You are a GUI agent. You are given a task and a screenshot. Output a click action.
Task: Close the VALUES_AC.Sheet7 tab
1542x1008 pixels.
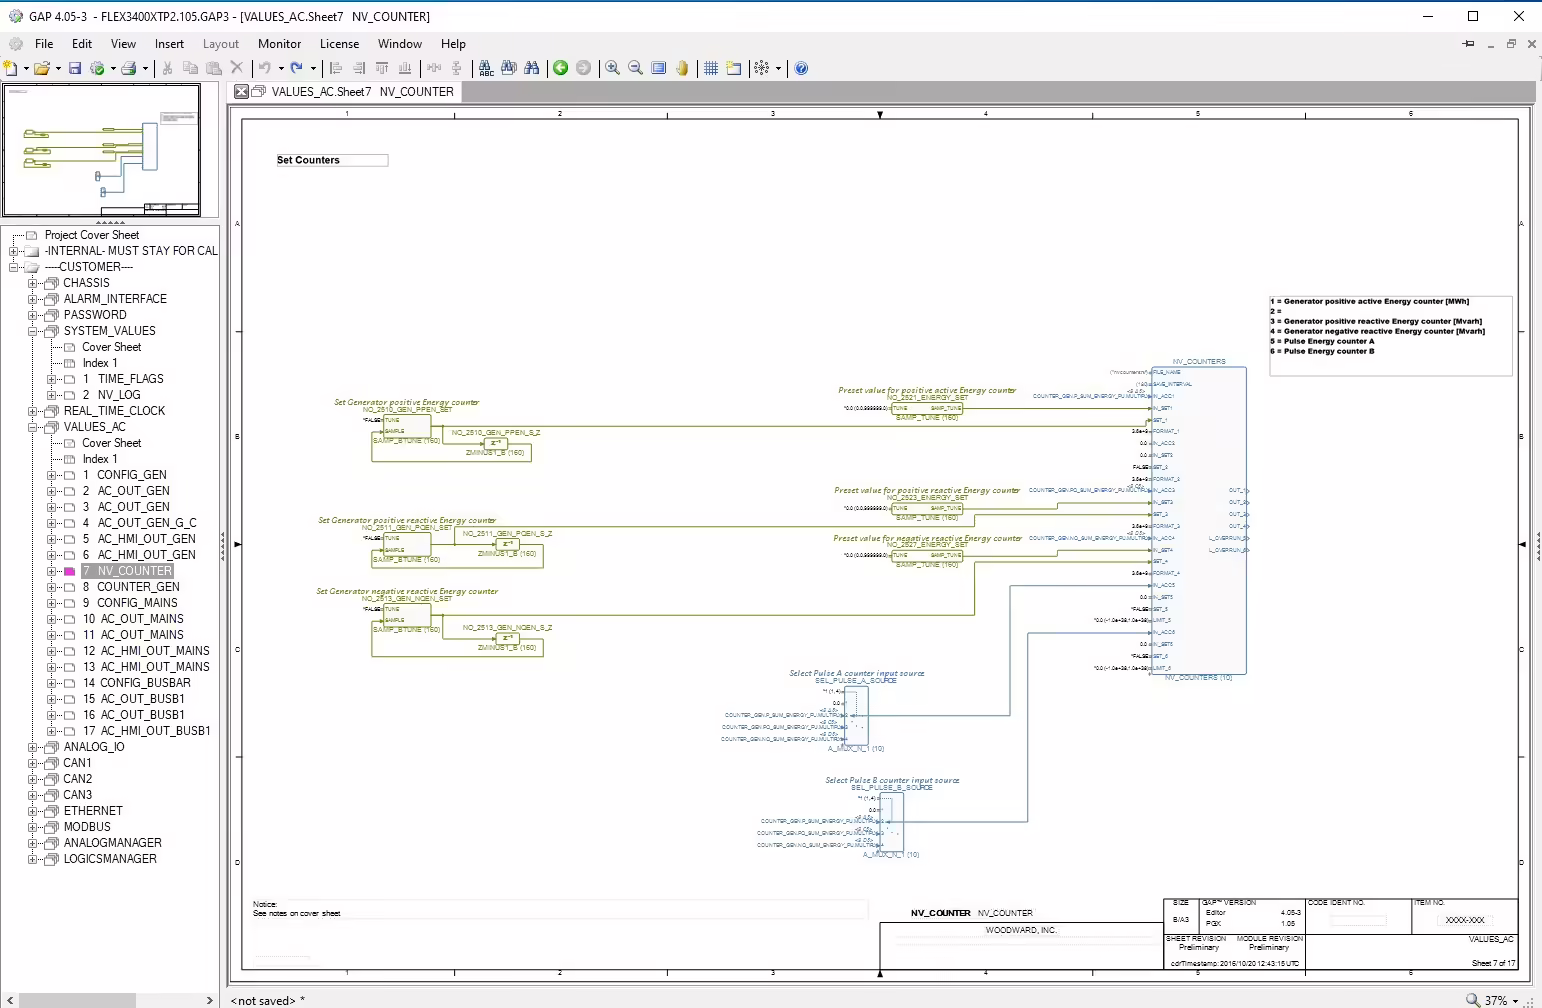(241, 92)
